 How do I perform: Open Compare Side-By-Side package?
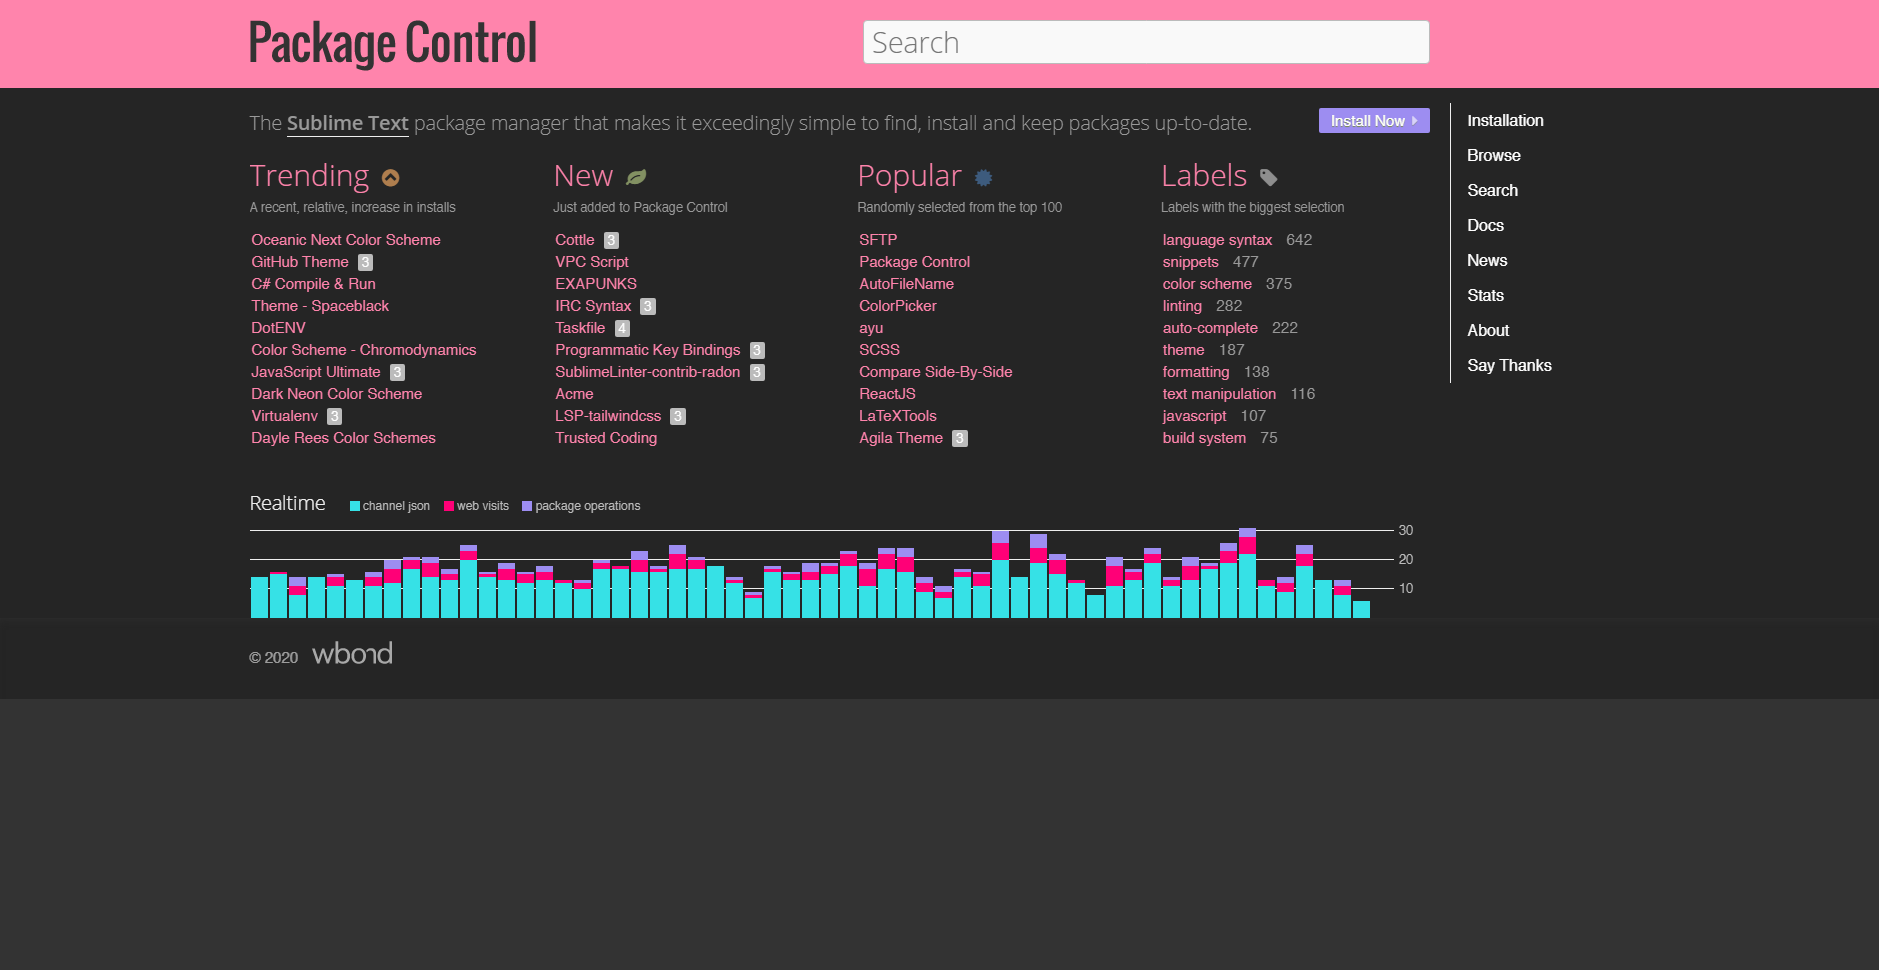tap(935, 372)
